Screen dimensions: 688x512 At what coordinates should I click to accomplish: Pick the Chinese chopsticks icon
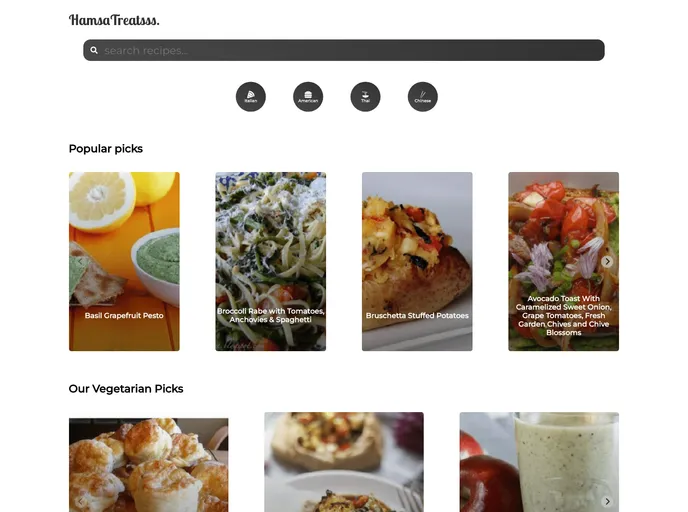tap(423, 97)
